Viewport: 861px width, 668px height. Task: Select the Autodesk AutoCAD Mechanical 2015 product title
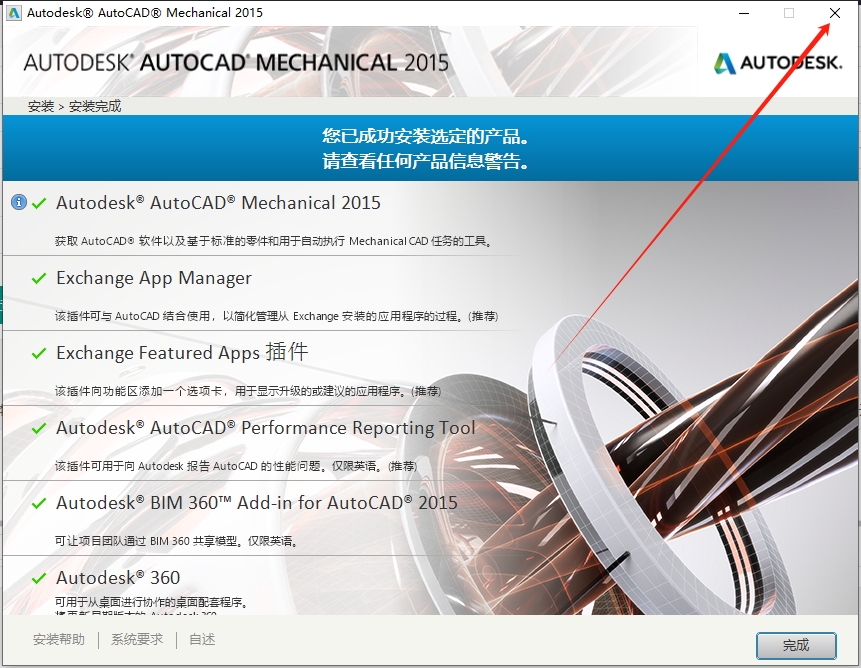(x=218, y=203)
